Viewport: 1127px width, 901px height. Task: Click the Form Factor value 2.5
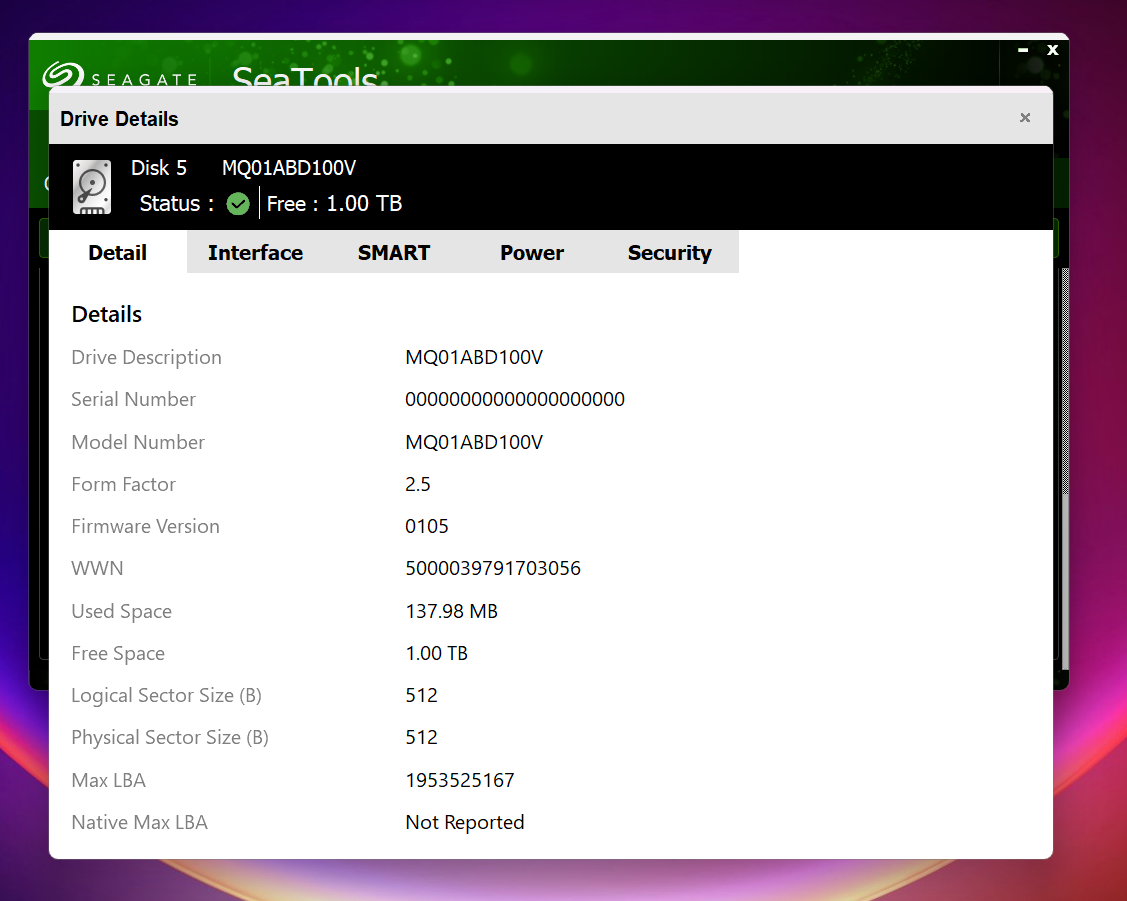[418, 484]
